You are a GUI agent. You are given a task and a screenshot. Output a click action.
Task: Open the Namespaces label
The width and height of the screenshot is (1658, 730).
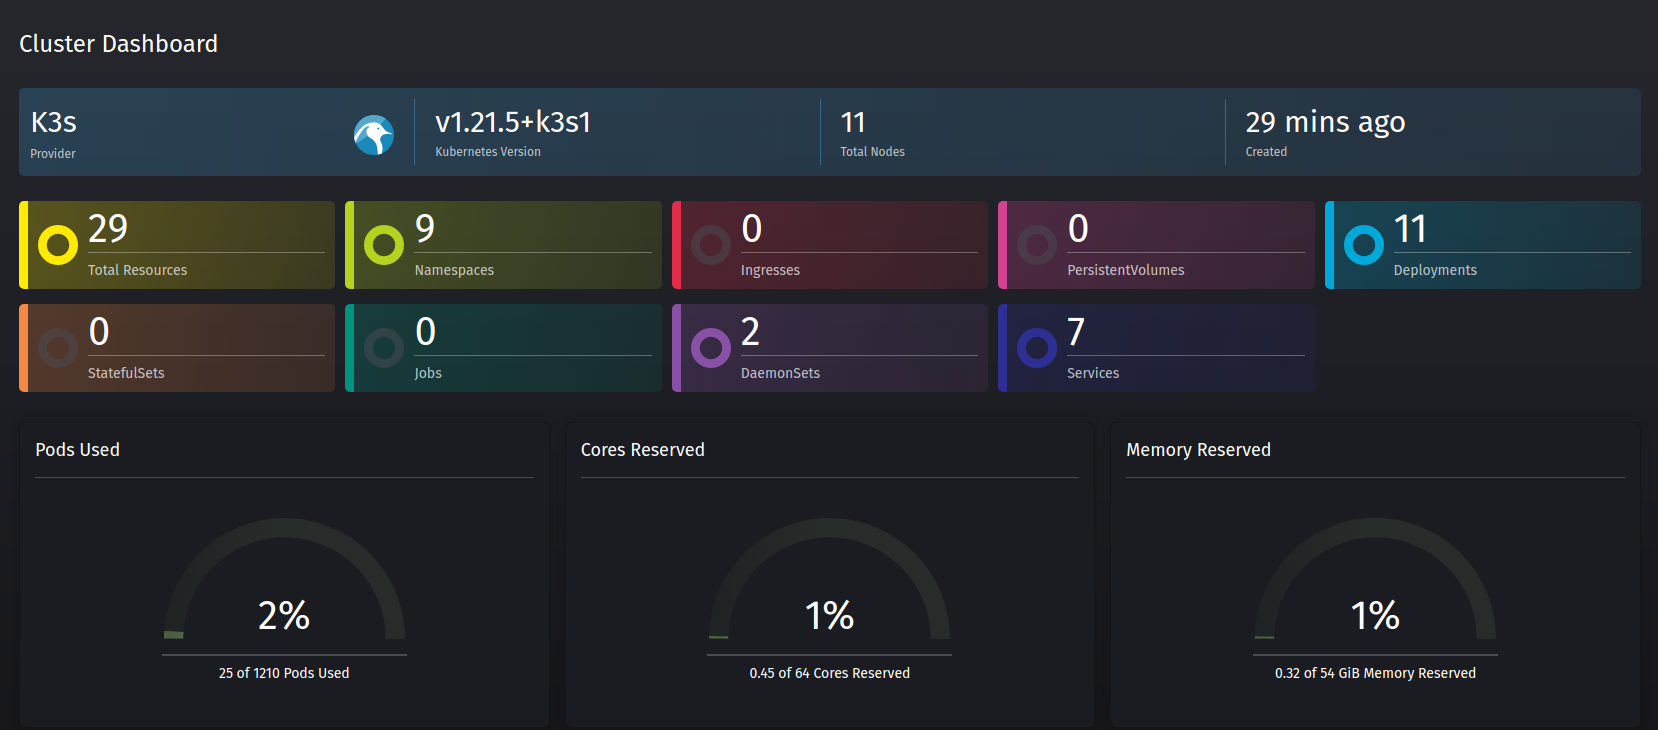454,270
